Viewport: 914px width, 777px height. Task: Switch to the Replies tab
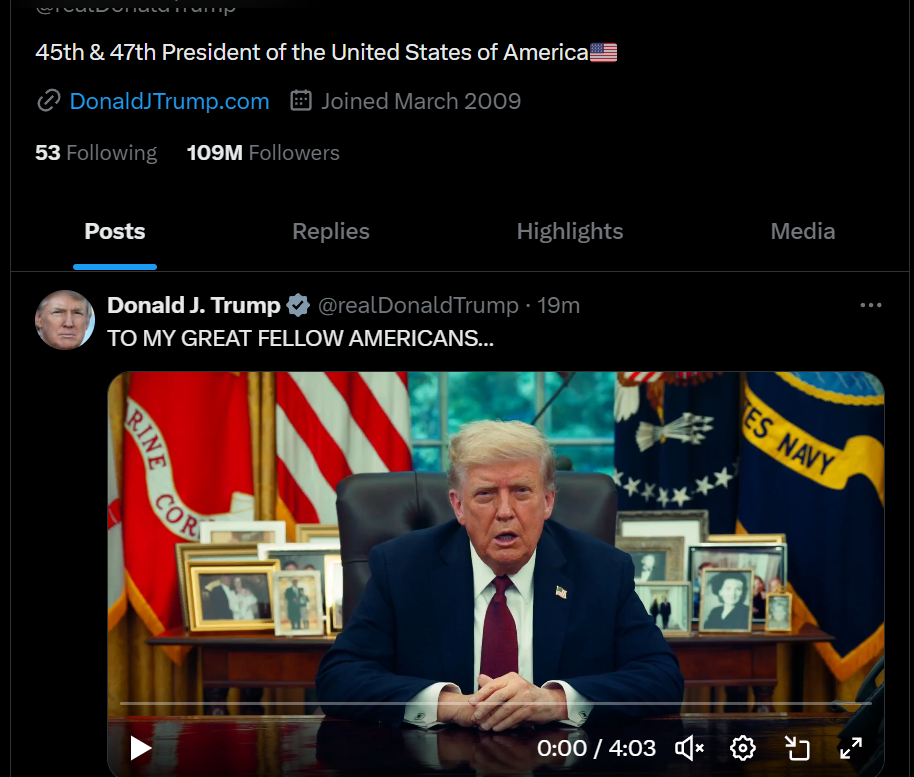(331, 231)
